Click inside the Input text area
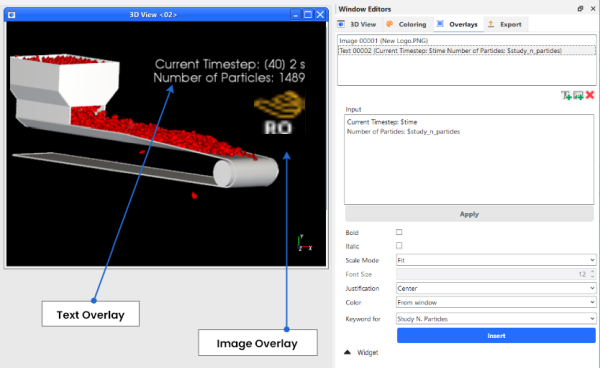This screenshot has height=368, width=600. tap(469, 159)
